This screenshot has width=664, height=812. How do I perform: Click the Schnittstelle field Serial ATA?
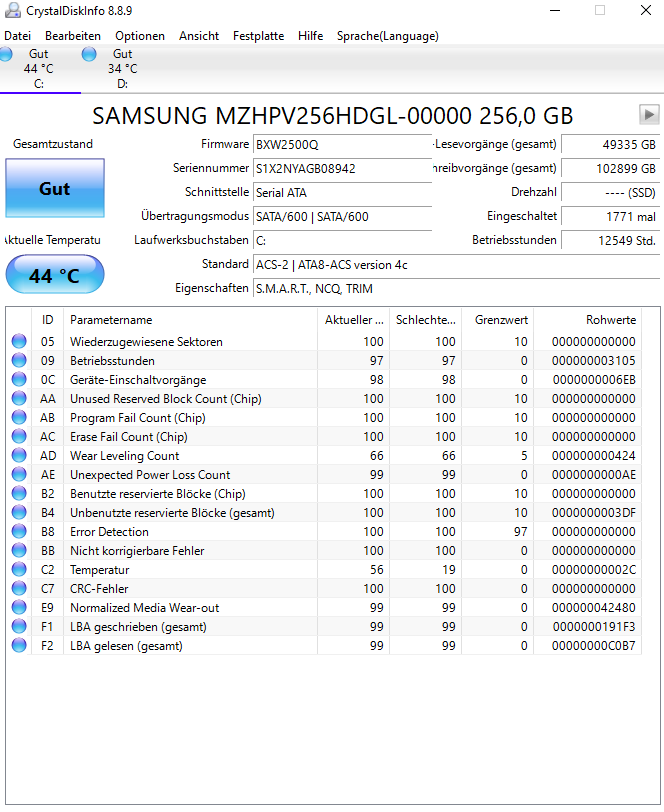(342, 193)
